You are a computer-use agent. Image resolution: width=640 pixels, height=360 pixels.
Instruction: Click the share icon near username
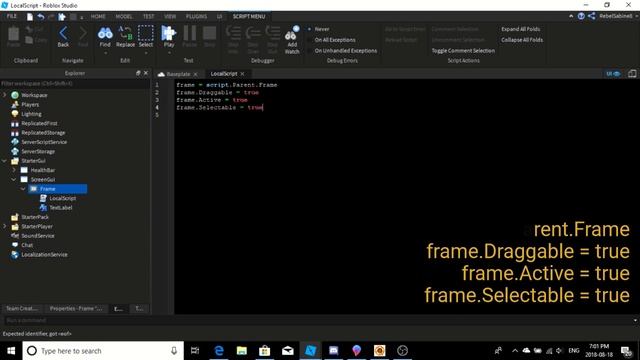pyautogui.click(x=591, y=16)
